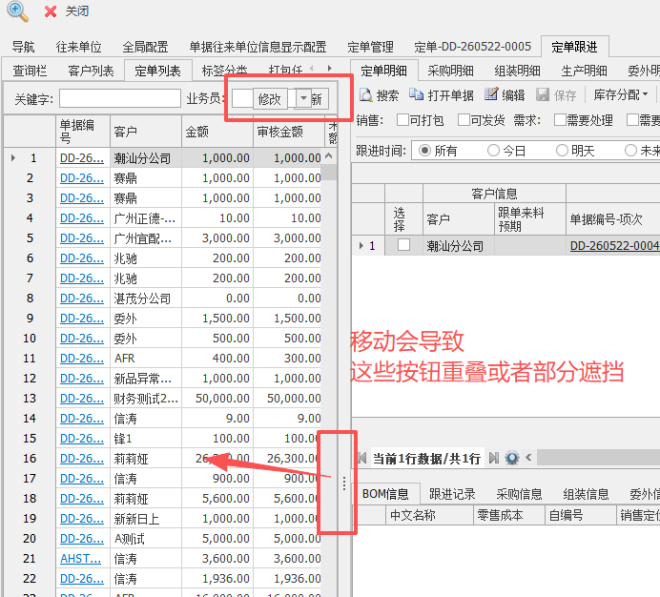Tick the 需要处理 checkbox
660x597 pixels.
click(x=560, y=120)
